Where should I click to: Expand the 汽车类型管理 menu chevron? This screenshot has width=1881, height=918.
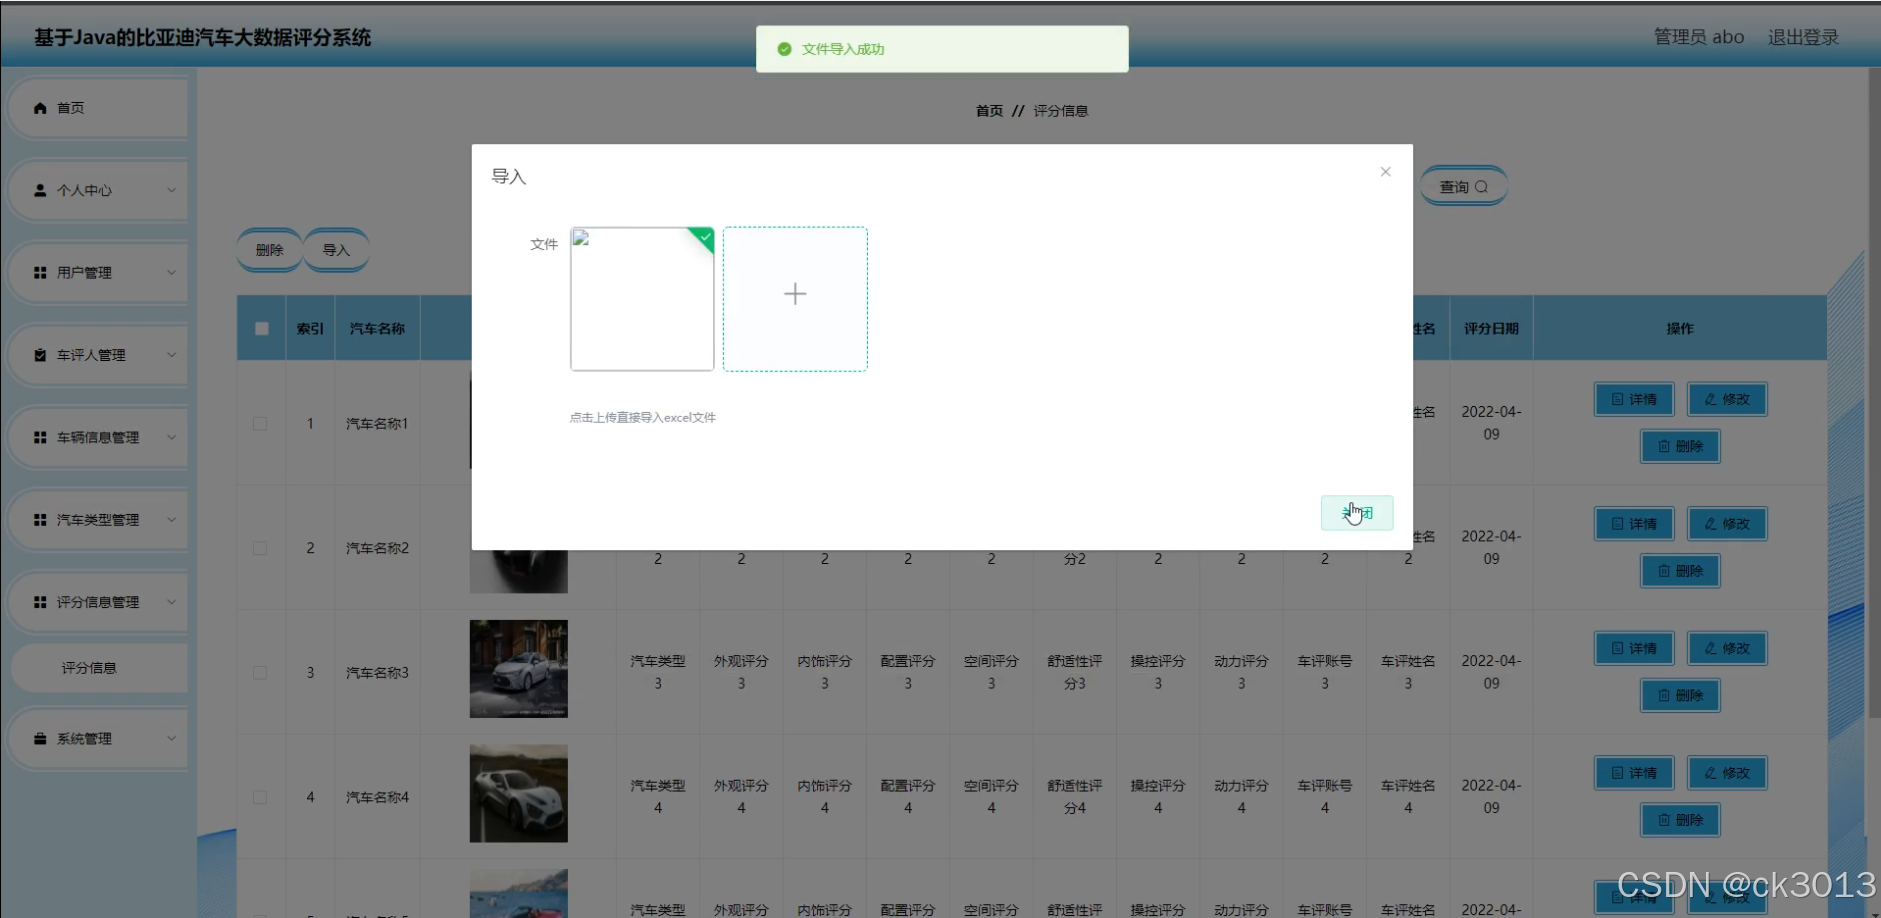click(171, 520)
